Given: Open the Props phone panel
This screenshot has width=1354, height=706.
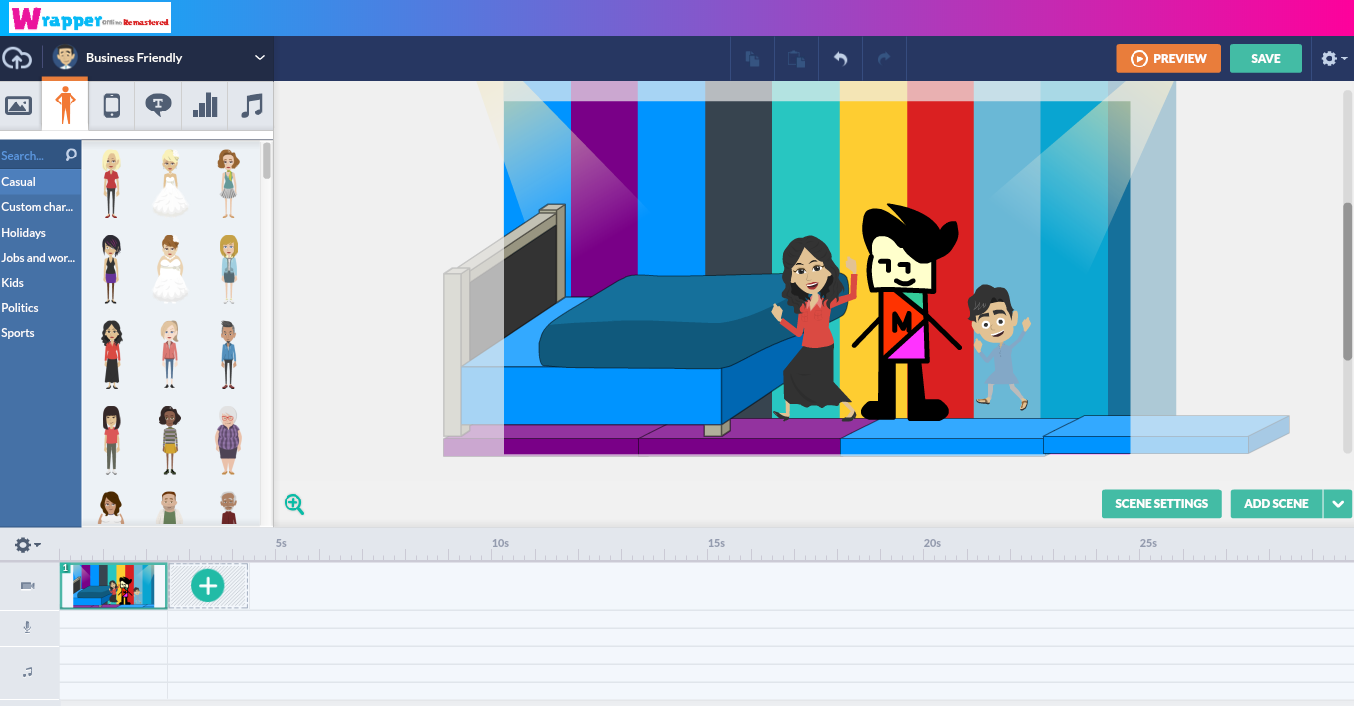Looking at the screenshot, I should [x=111, y=104].
